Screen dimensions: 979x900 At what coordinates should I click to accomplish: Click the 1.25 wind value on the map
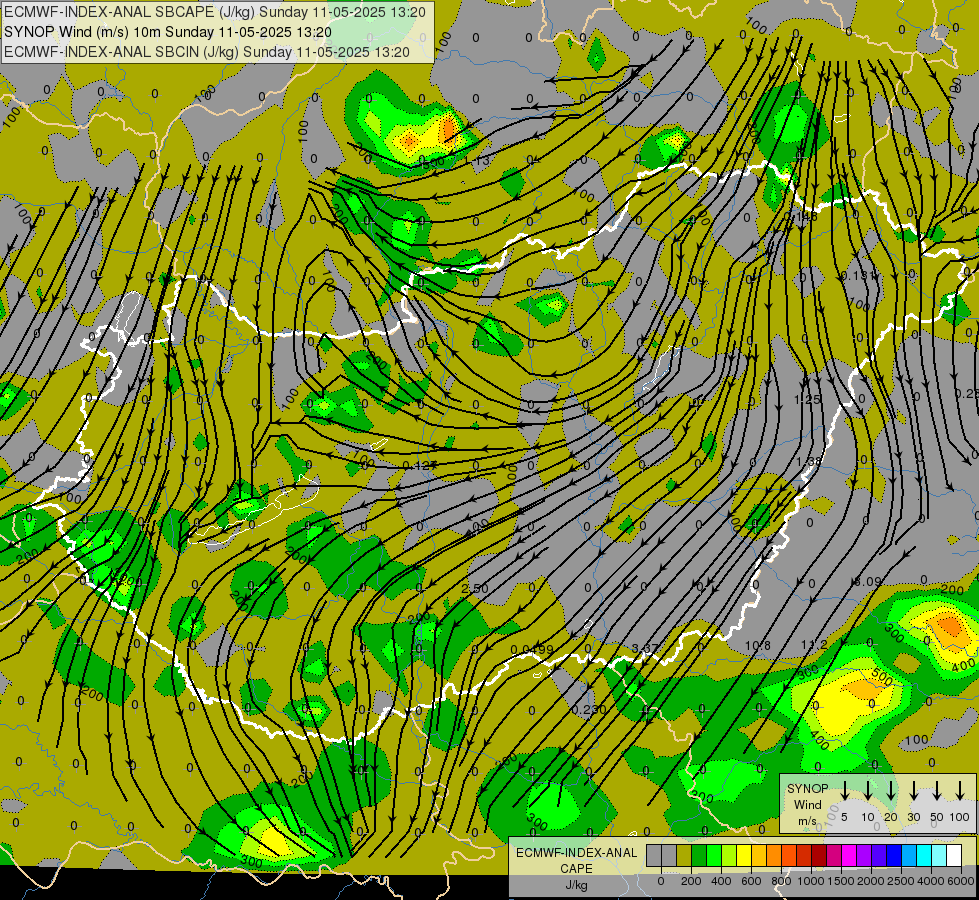(807, 399)
